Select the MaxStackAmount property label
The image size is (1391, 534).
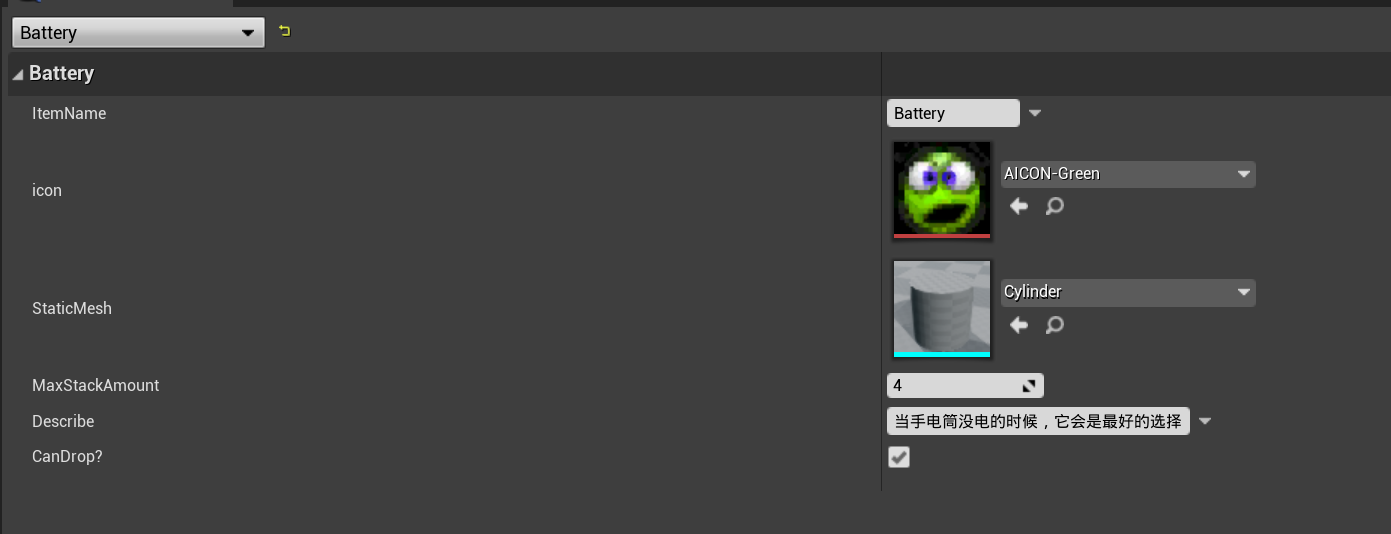click(x=96, y=385)
